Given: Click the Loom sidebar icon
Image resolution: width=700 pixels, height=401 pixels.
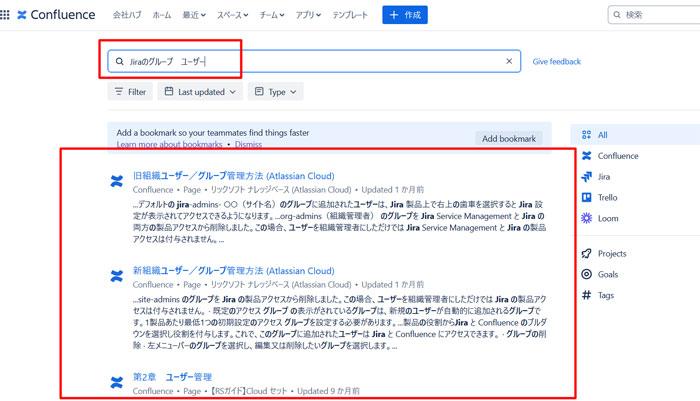Looking at the screenshot, I should click(x=587, y=218).
